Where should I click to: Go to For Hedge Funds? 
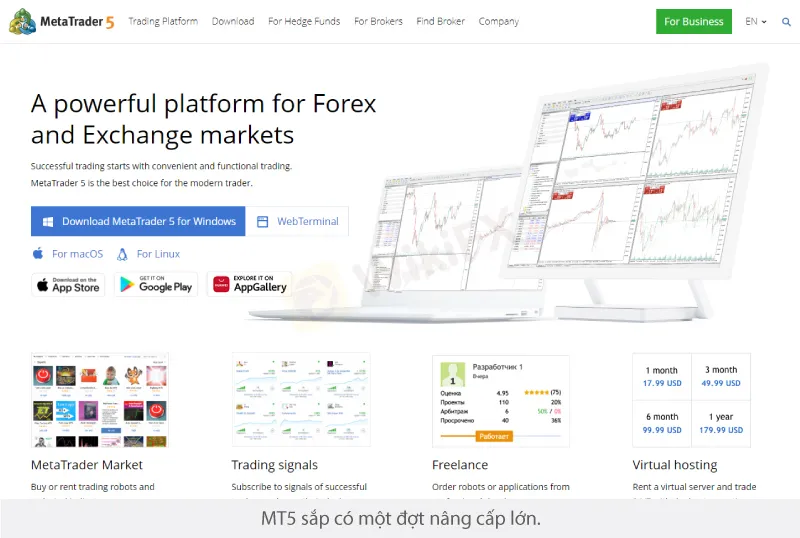coord(304,21)
